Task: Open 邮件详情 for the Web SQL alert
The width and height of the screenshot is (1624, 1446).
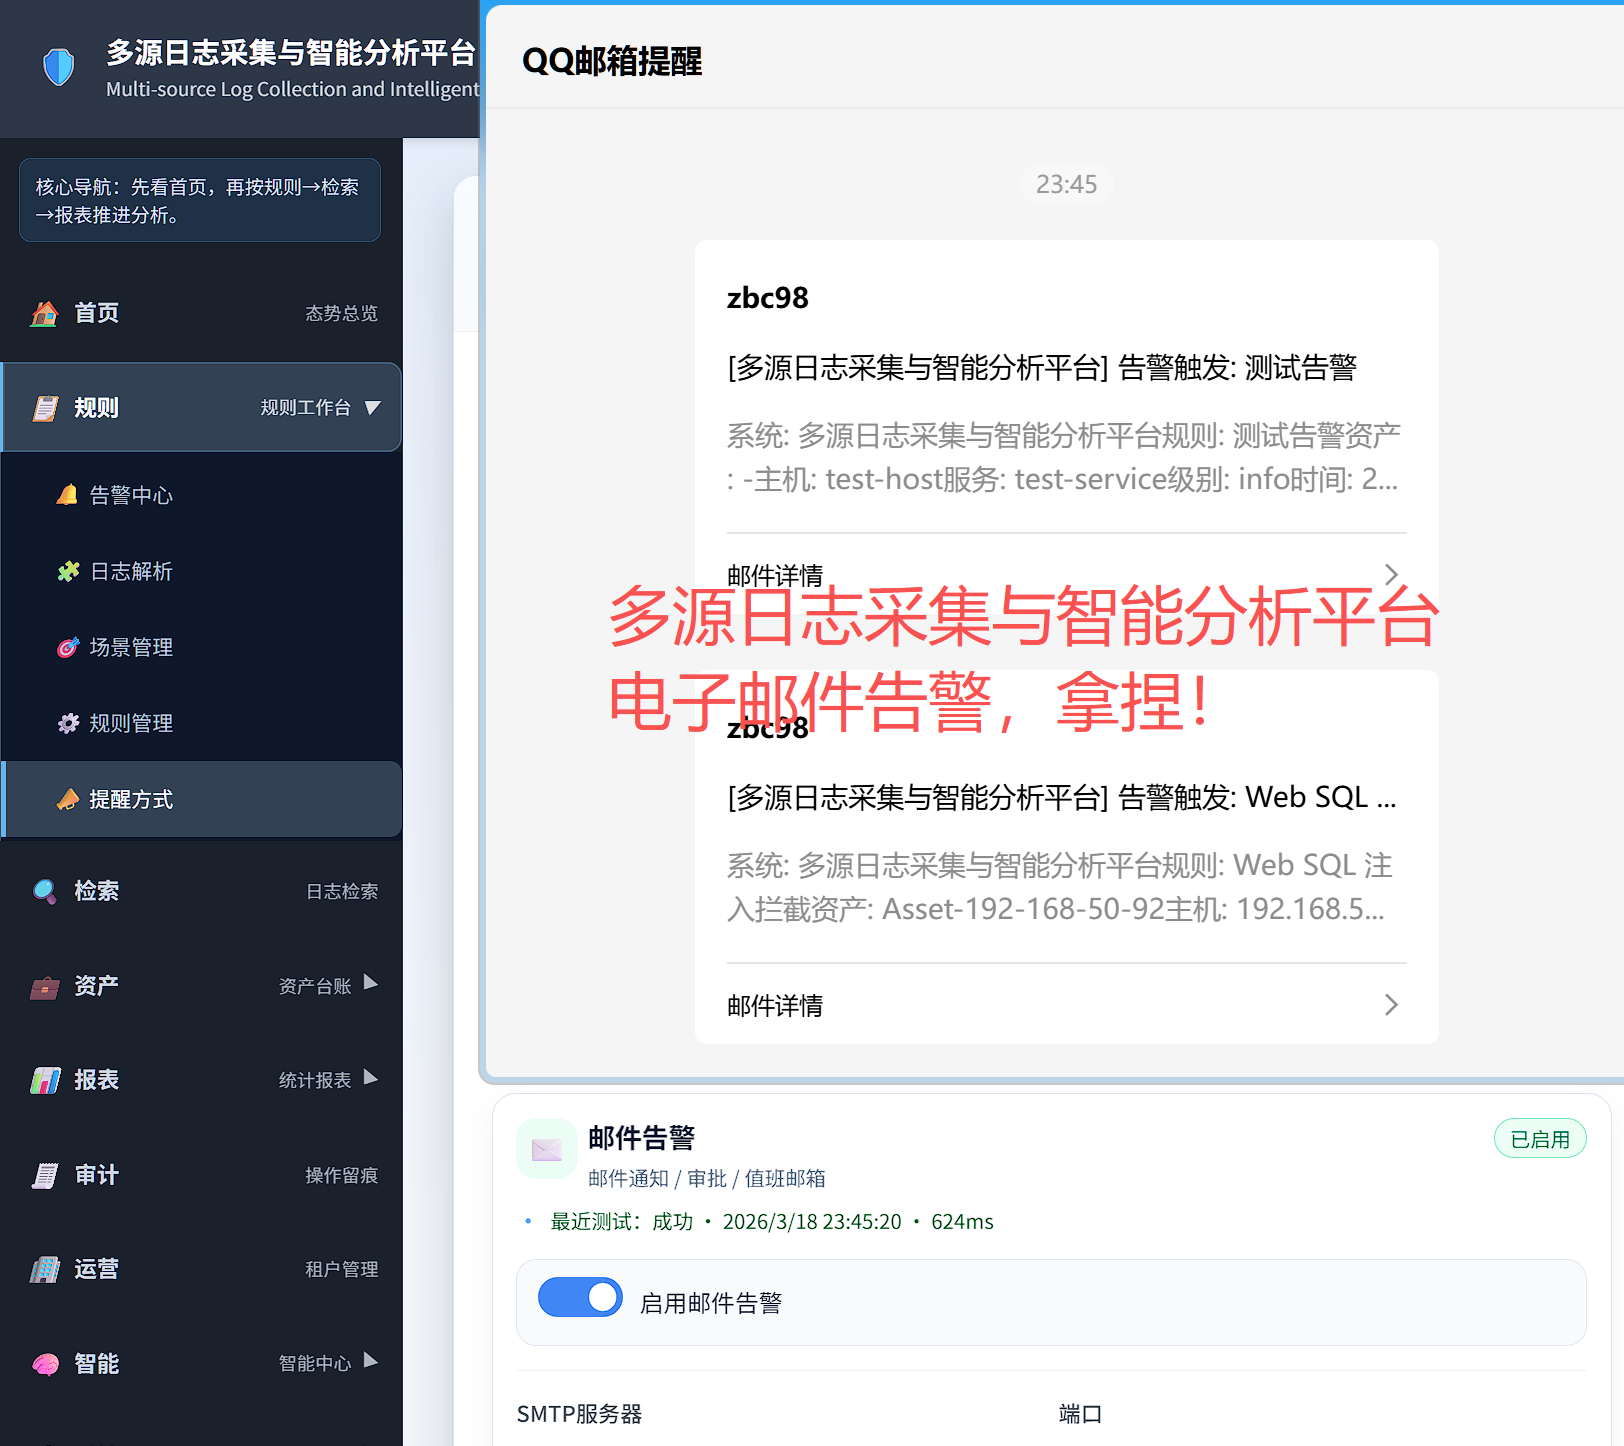Action: [x=1066, y=1005]
